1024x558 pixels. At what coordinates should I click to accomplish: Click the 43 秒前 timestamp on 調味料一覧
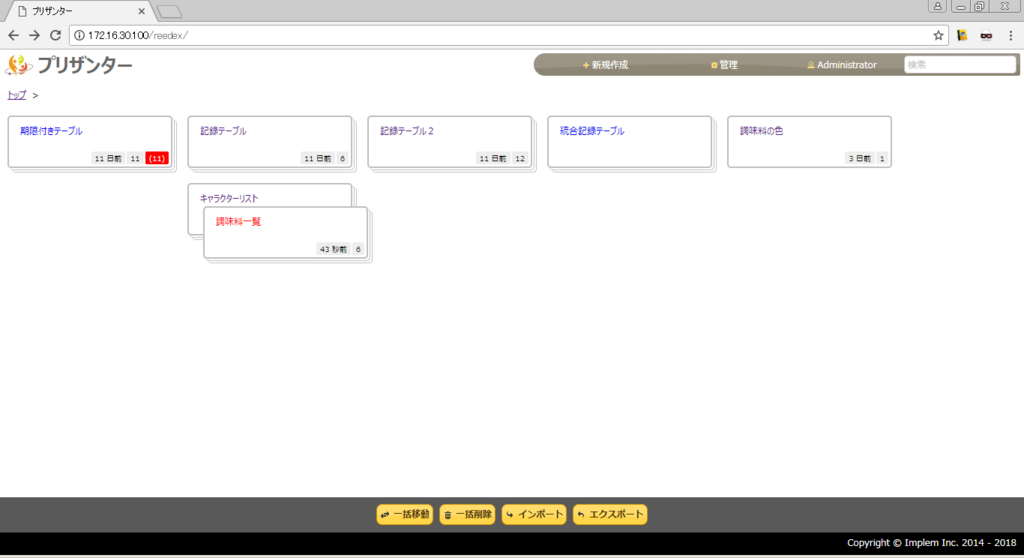[333, 249]
